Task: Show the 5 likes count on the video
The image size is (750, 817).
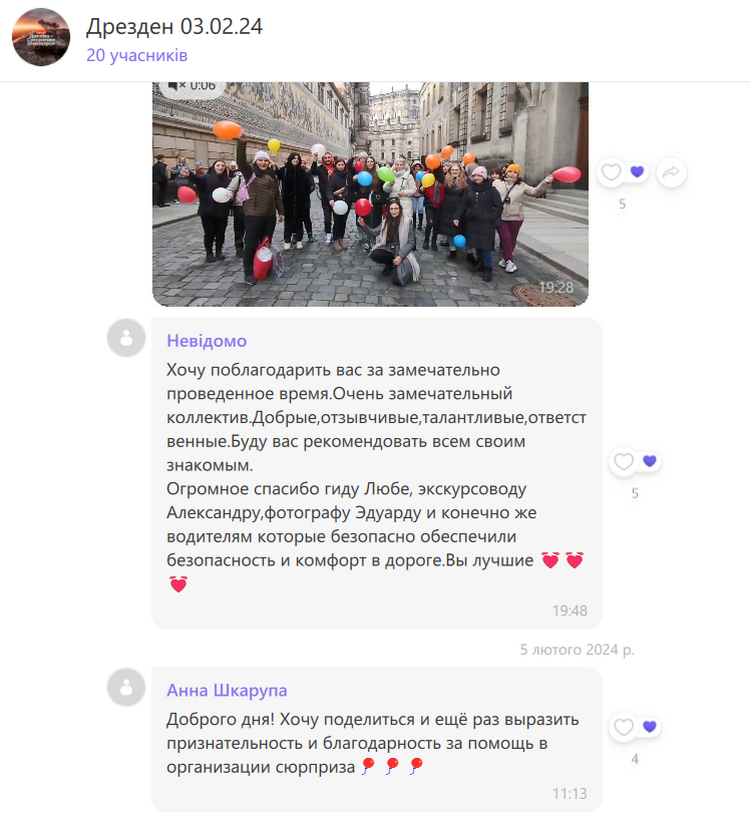Action: tap(622, 204)
